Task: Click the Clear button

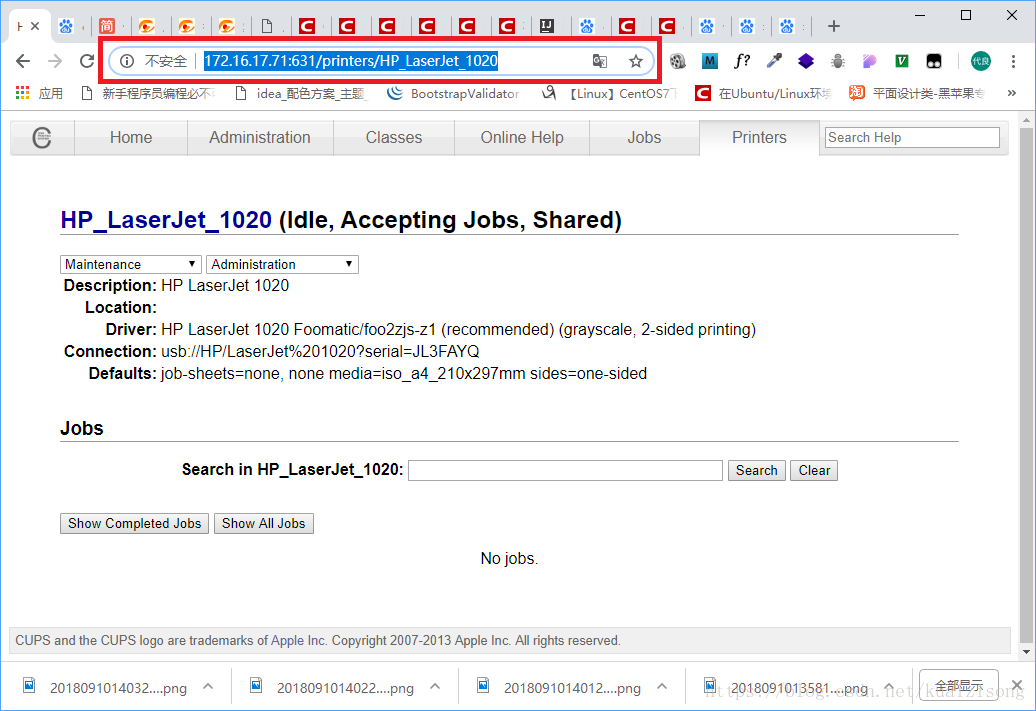Action: pyautogui.click(x=814, y=470)
